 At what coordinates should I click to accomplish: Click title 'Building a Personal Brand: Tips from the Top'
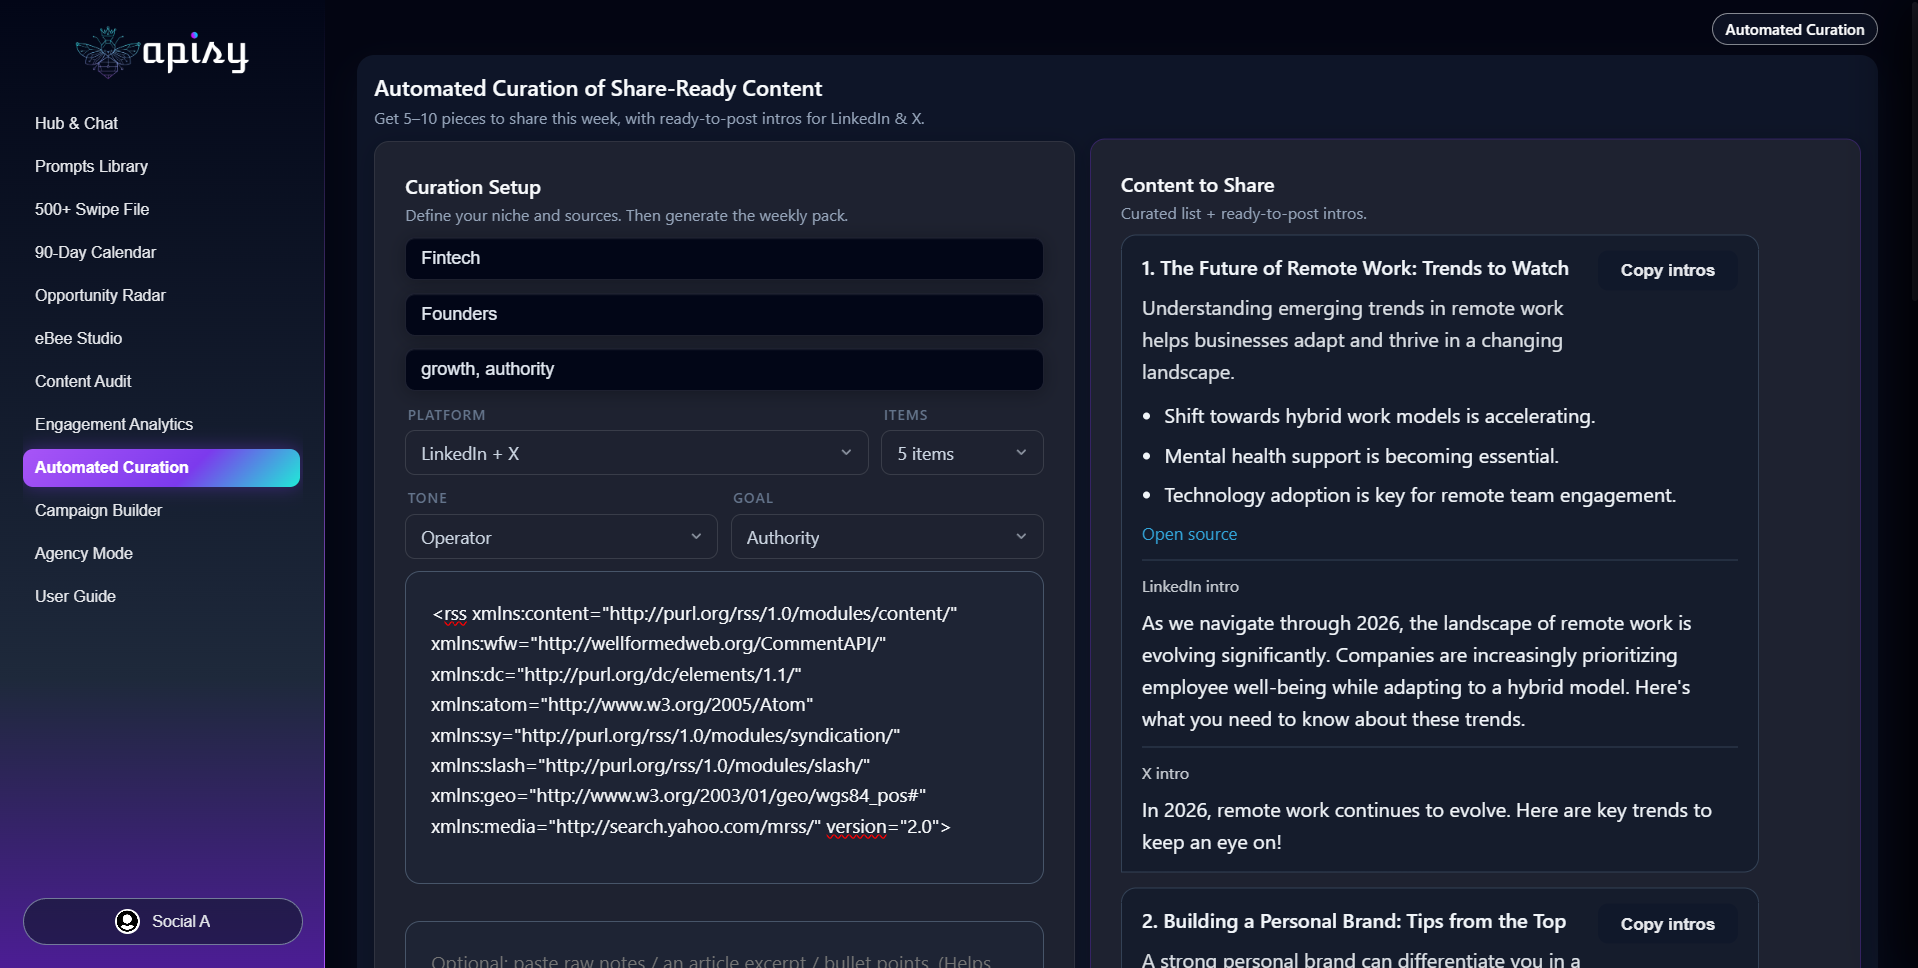coord(1354,921)
